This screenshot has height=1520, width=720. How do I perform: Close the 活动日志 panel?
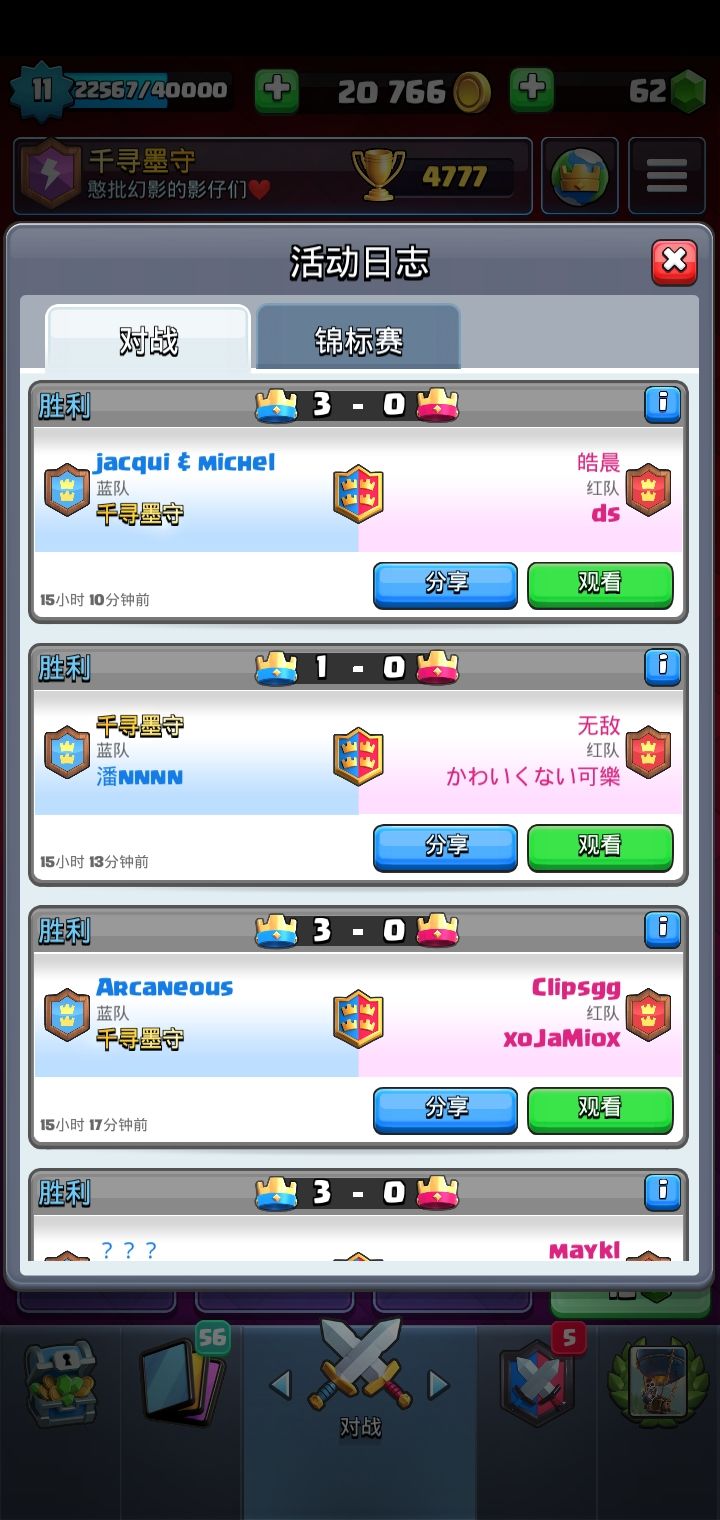click(x=675, y=262)
